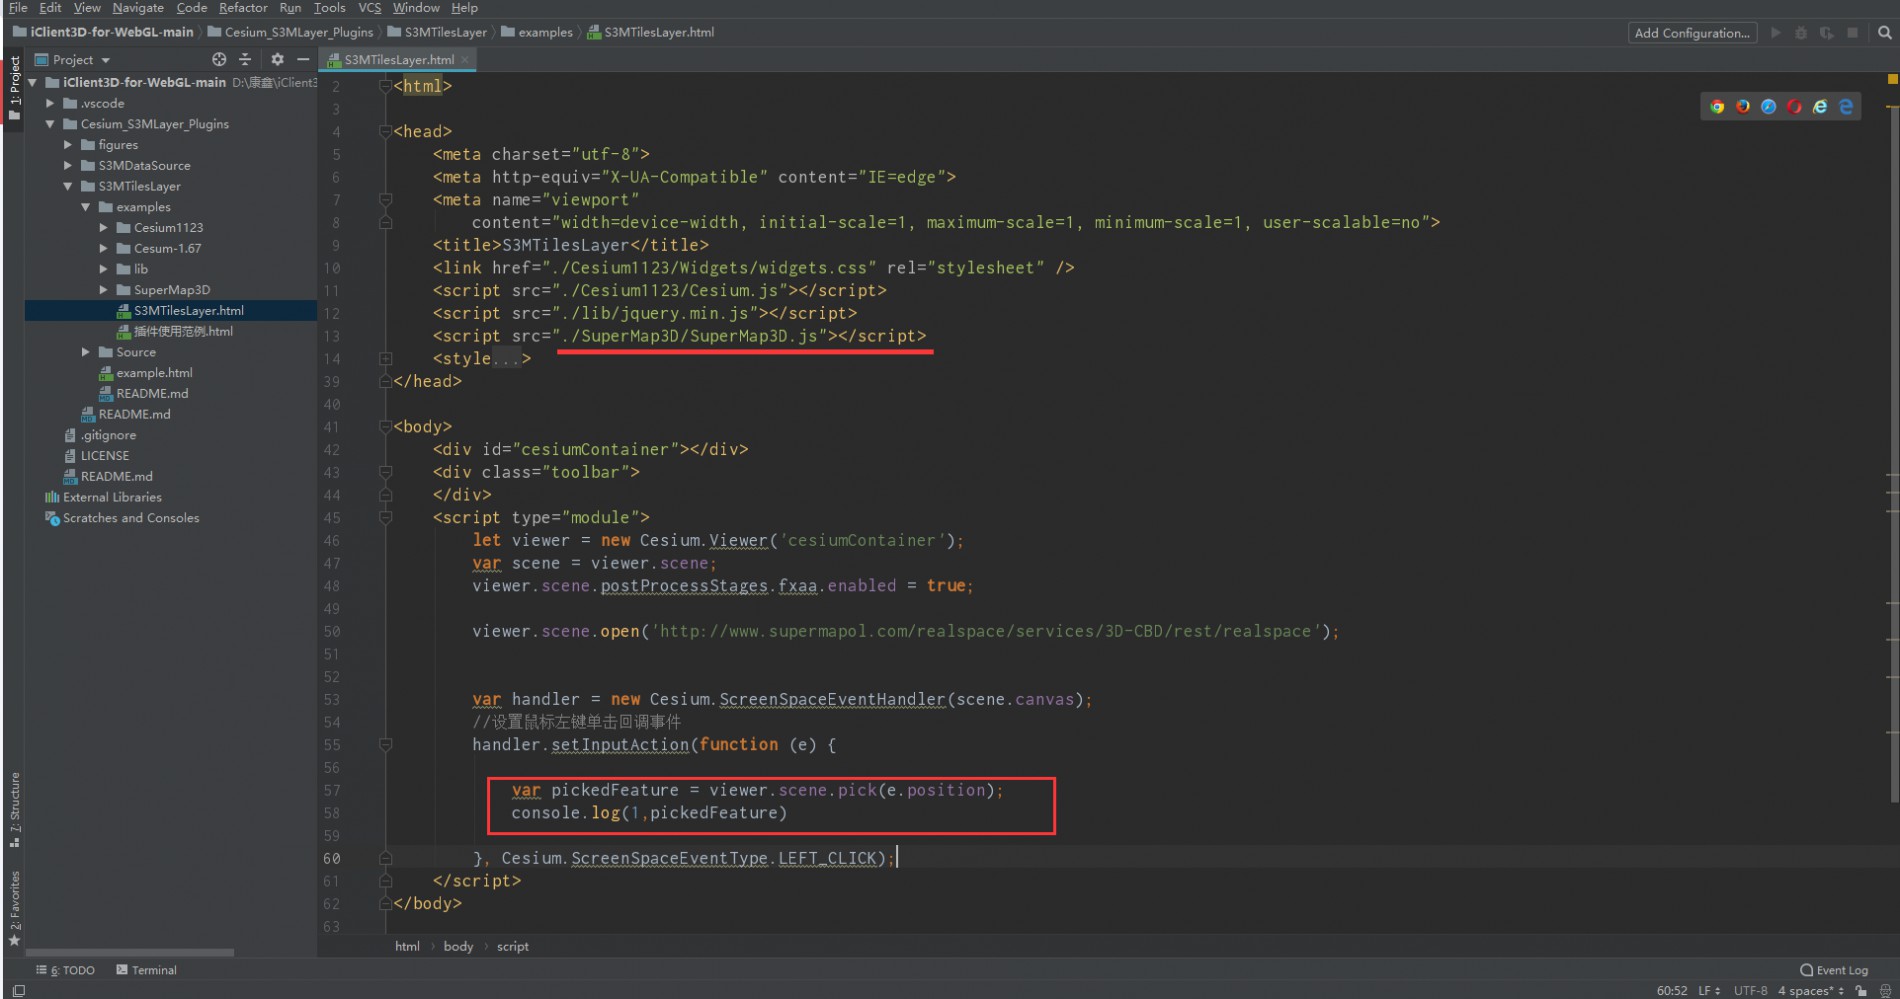
Task: Select example.html file
Action: pyautogui.click(x=154, y=373)
